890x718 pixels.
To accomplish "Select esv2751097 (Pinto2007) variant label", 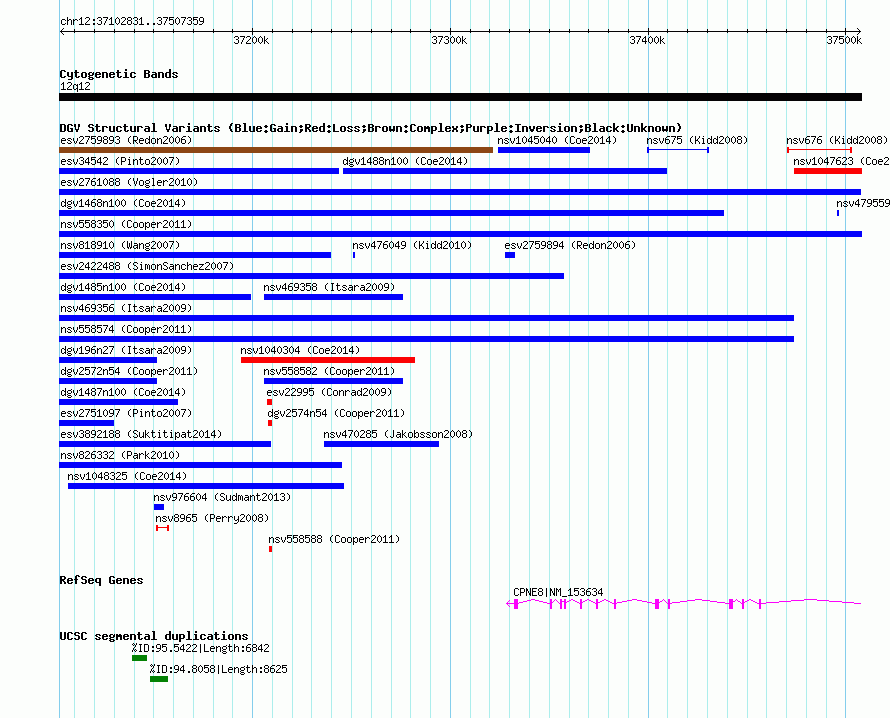I will [126, 413].
